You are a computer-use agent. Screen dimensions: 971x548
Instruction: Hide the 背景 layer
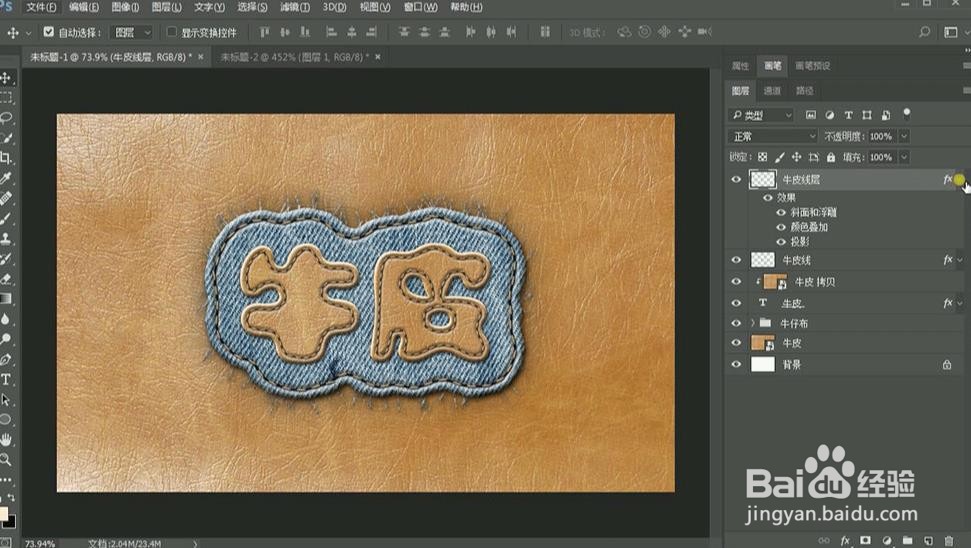point(736,365)
